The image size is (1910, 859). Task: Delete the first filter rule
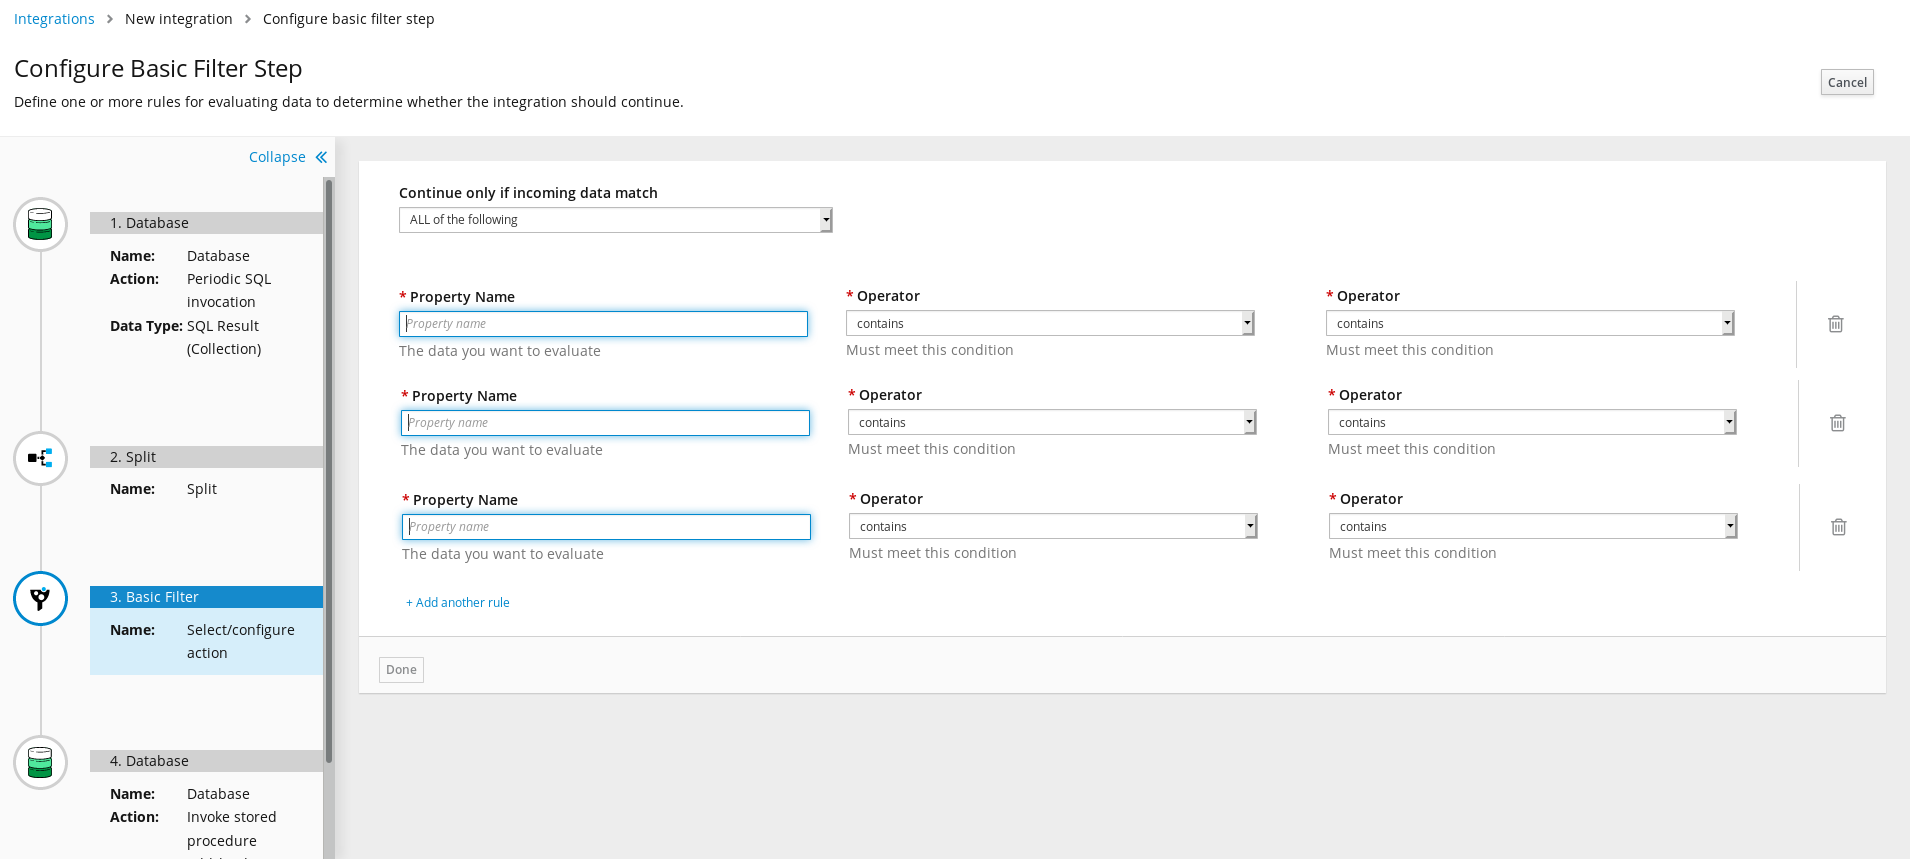click(1836, 324)
